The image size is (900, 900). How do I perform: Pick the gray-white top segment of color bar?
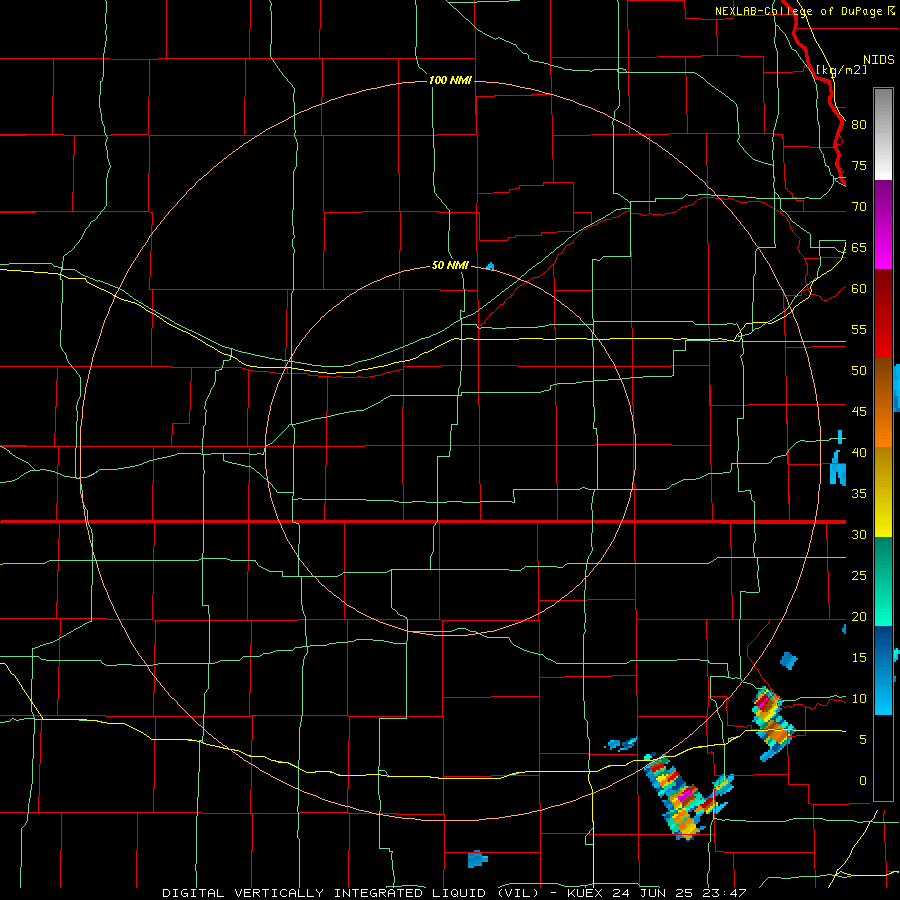883,134
